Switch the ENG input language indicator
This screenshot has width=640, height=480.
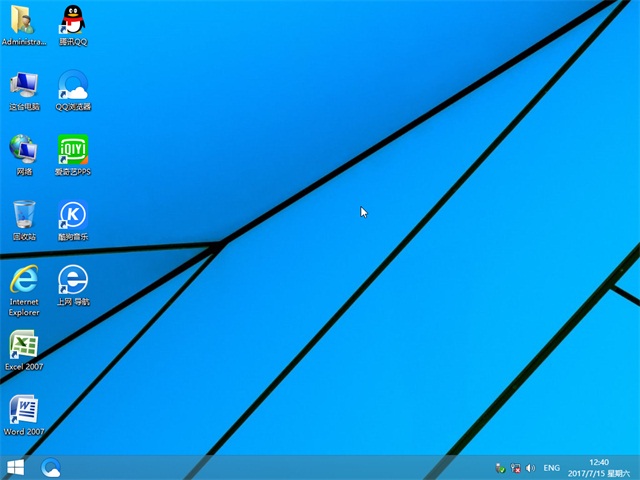click(551, 468)
